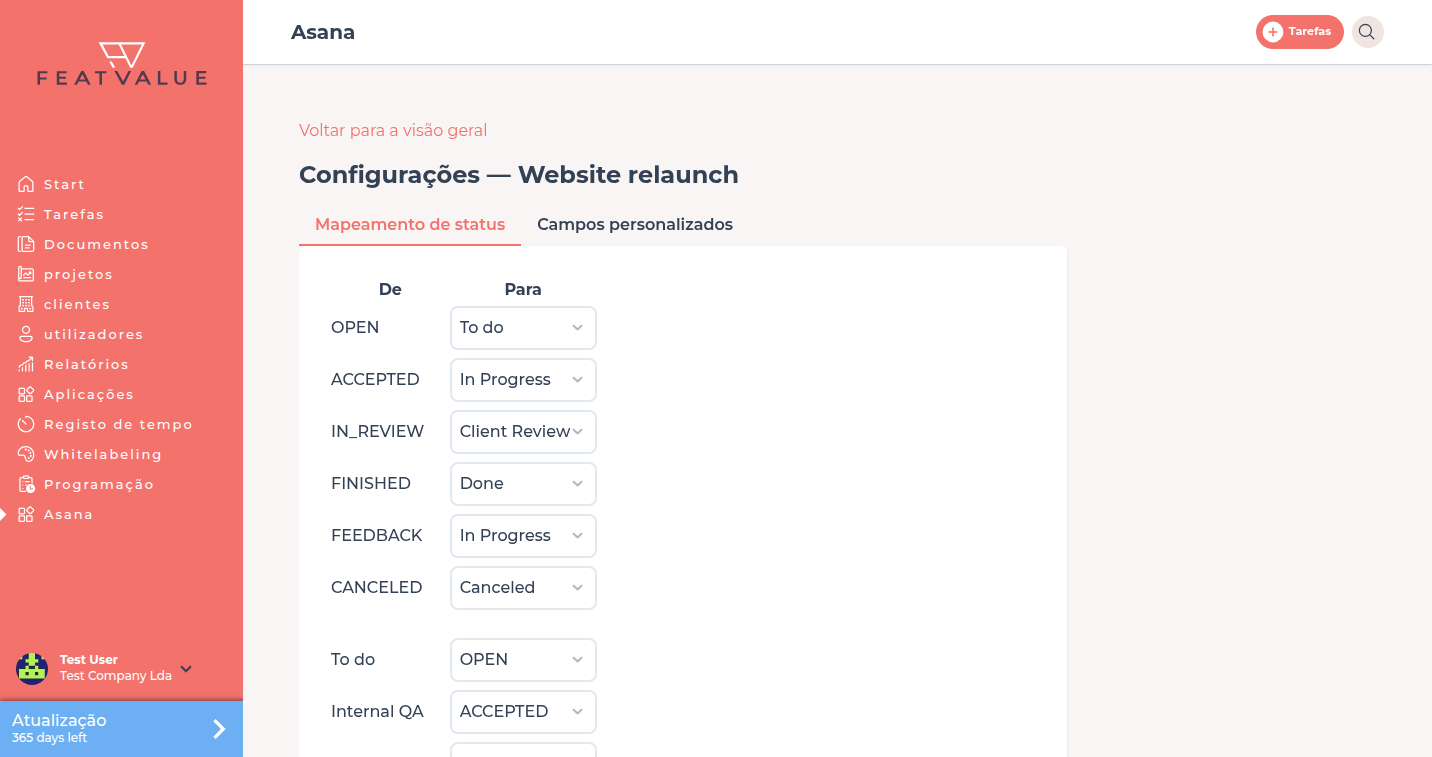Open clientes link in sidebar

[x=77, y=304]
